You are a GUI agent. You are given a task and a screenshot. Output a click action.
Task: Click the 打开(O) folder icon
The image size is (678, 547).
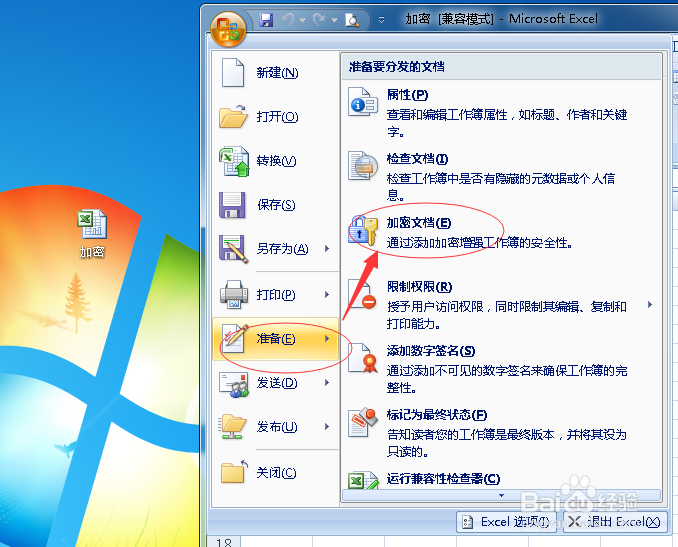coord(233,116)
